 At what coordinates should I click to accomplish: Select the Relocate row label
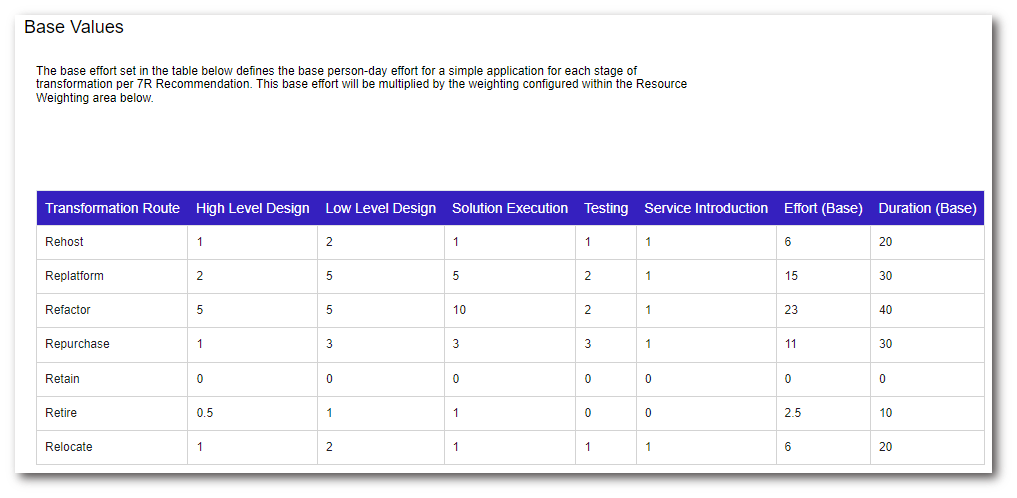point(69,447)
